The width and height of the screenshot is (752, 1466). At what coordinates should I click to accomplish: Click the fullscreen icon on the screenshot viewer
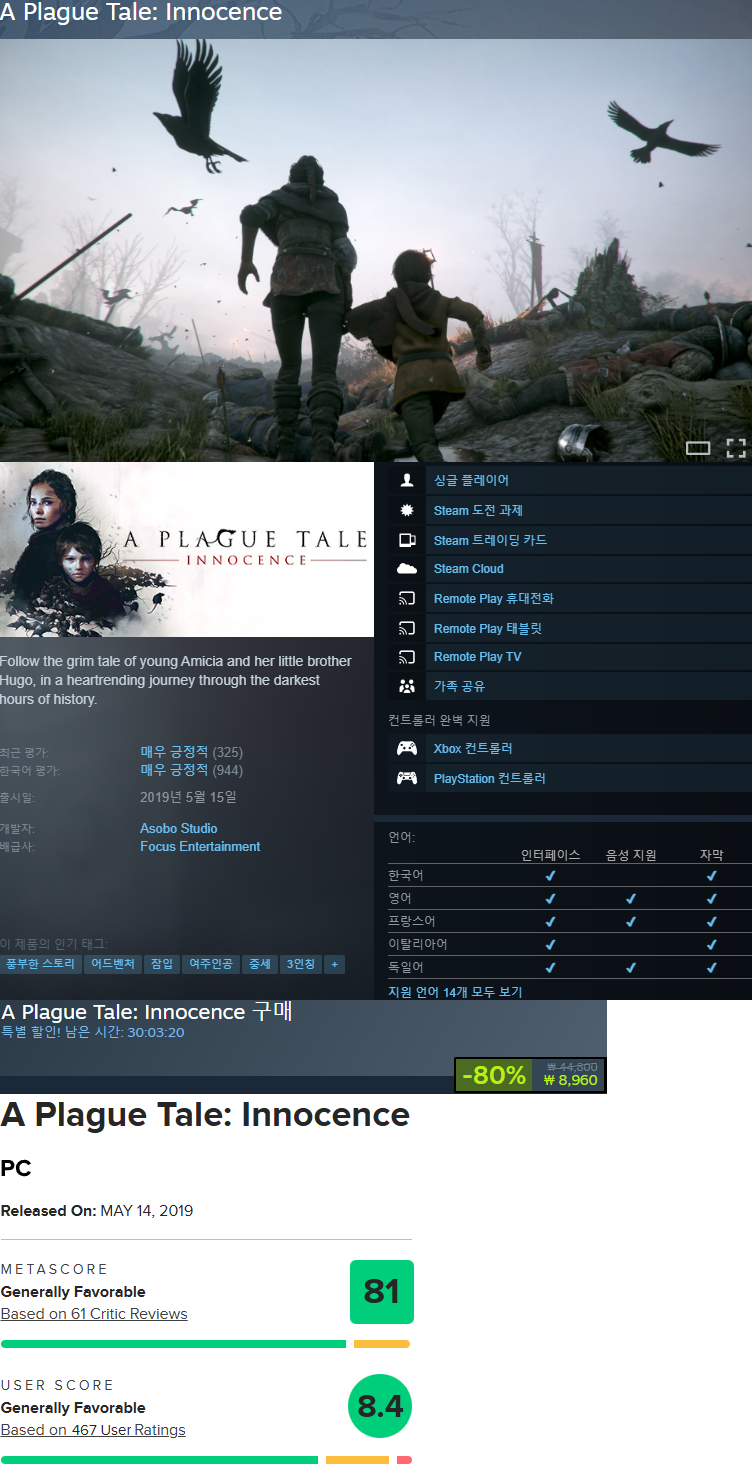[736, 448]
